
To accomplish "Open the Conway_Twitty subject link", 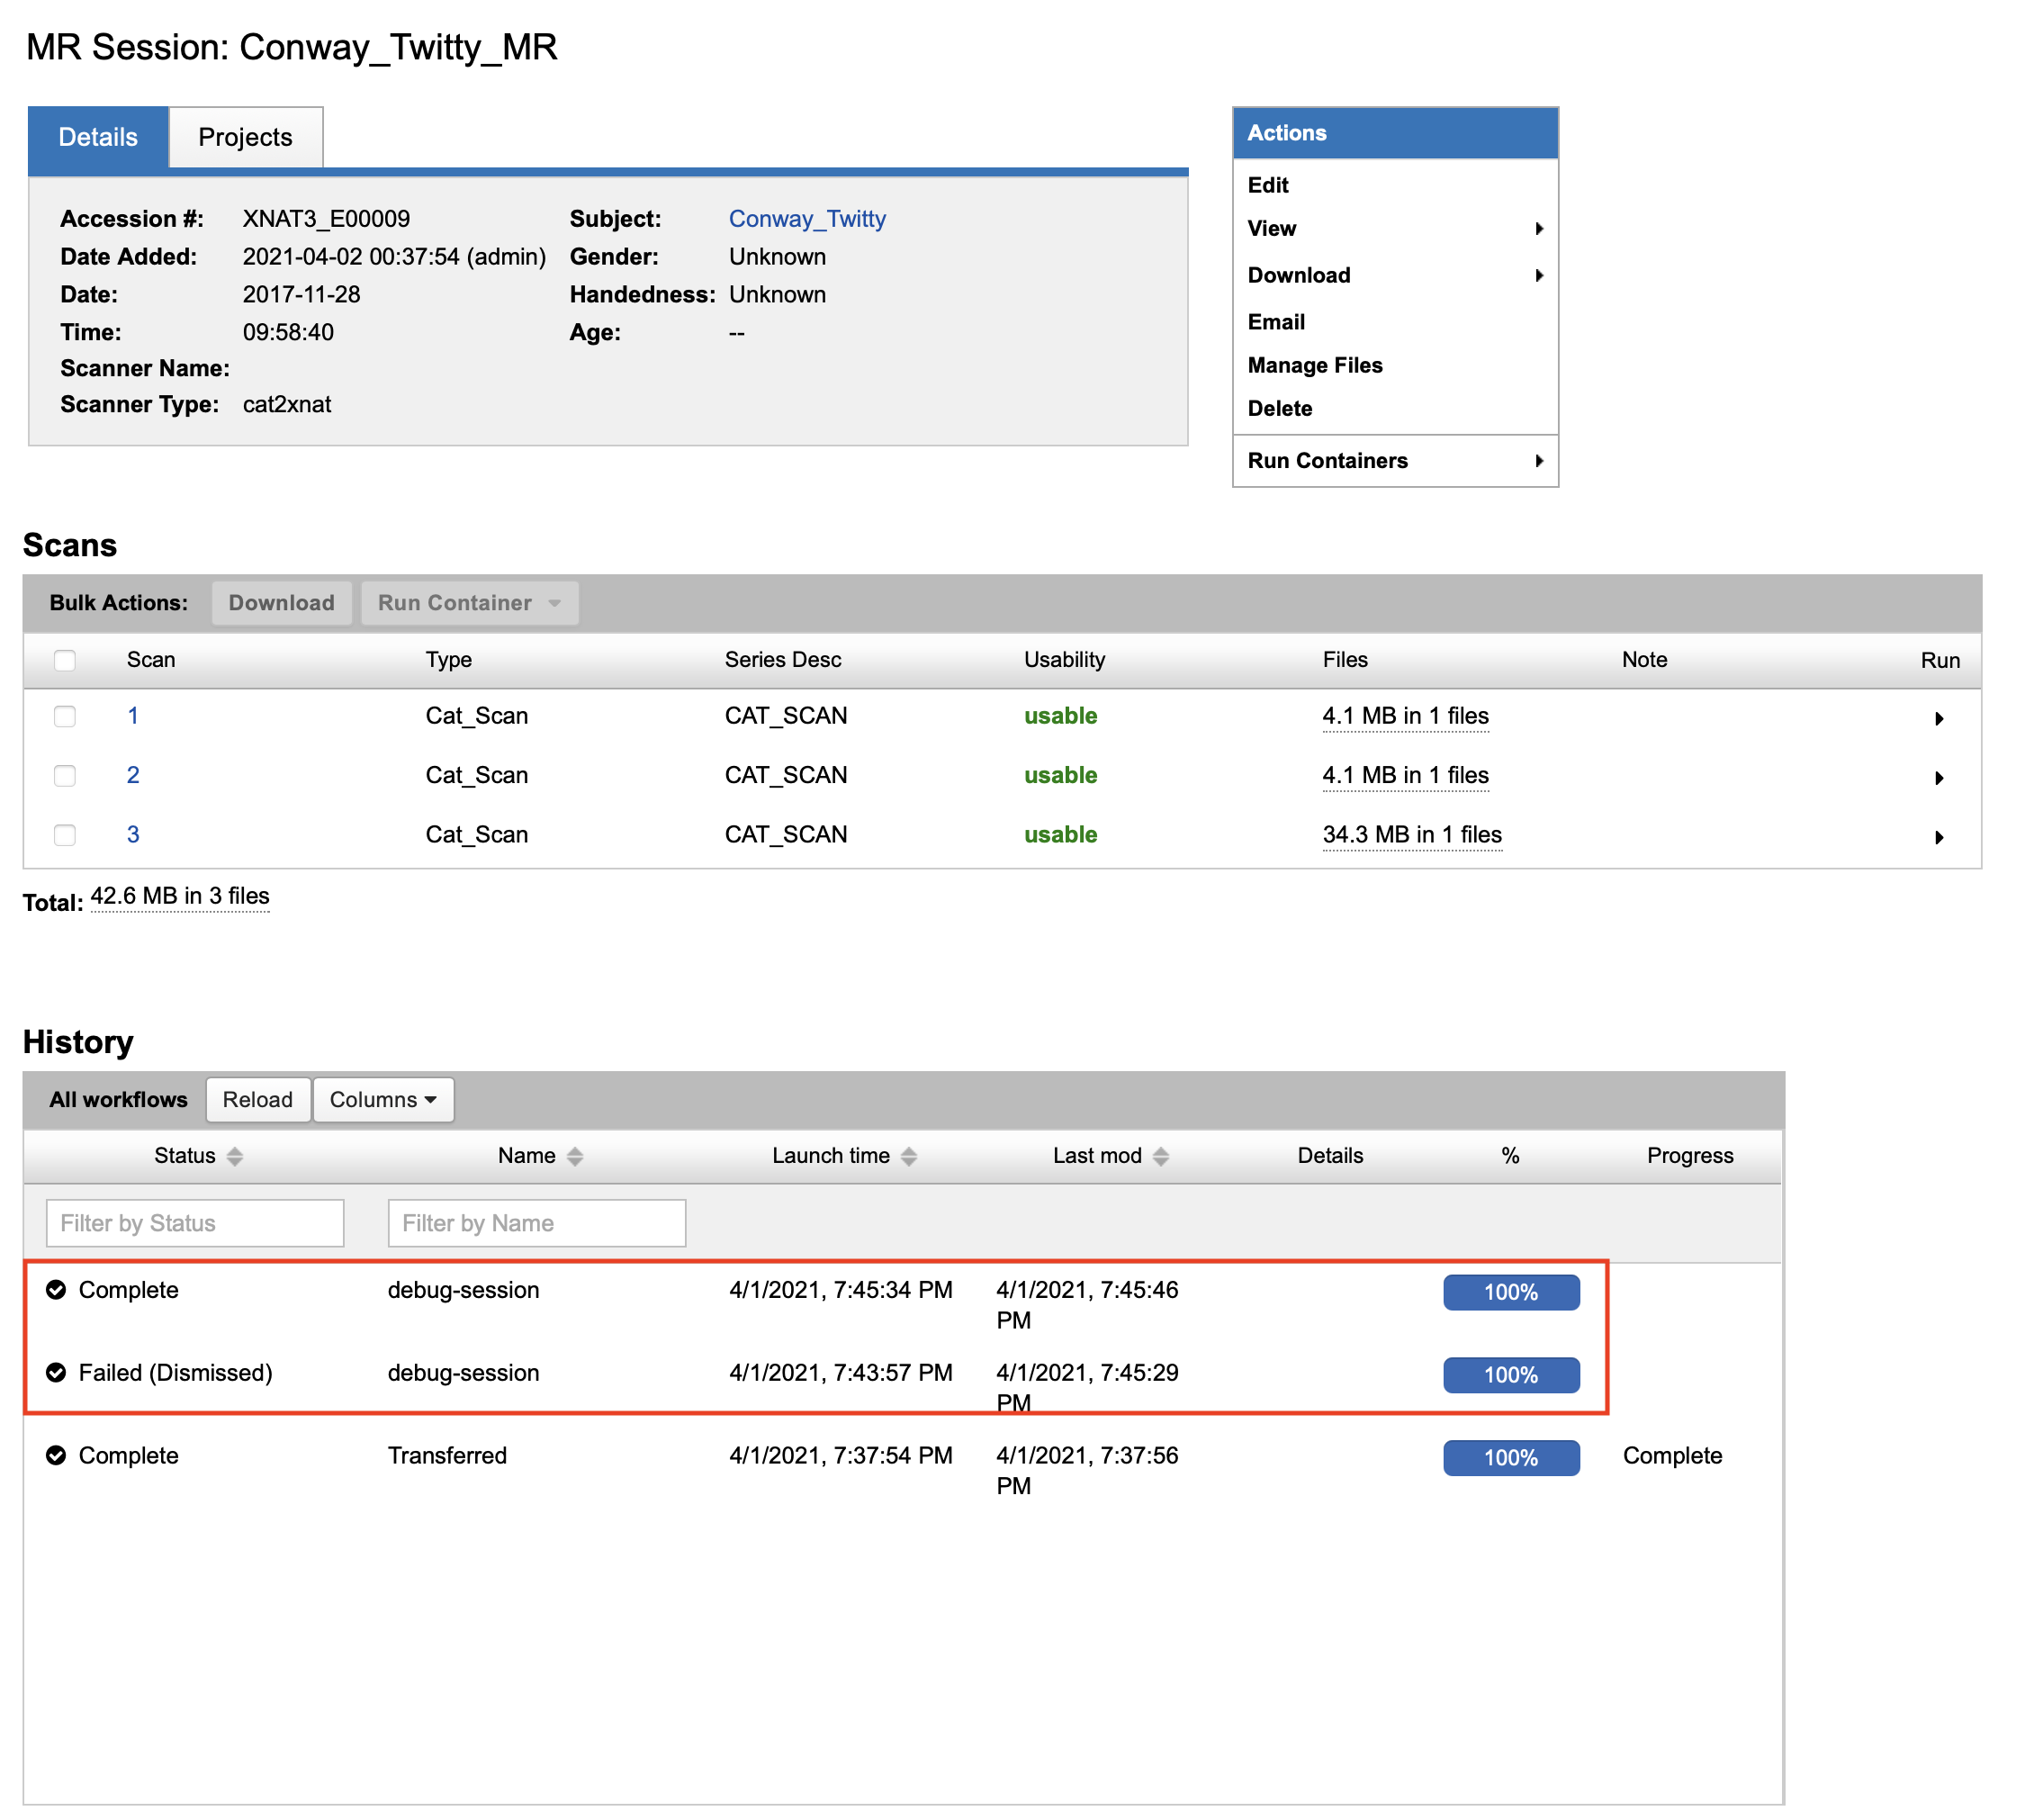I will 806,219.
